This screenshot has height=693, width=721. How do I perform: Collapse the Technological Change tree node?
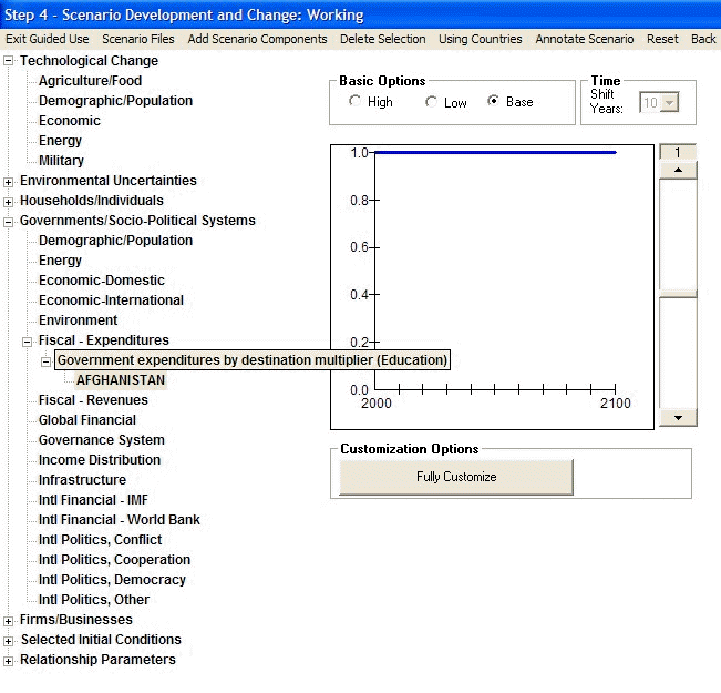click(x=9, y=61)
